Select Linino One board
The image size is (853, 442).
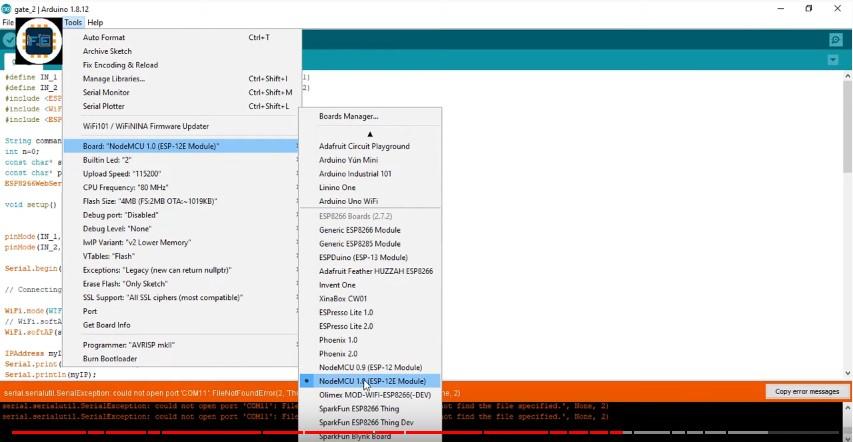[370, 187]
